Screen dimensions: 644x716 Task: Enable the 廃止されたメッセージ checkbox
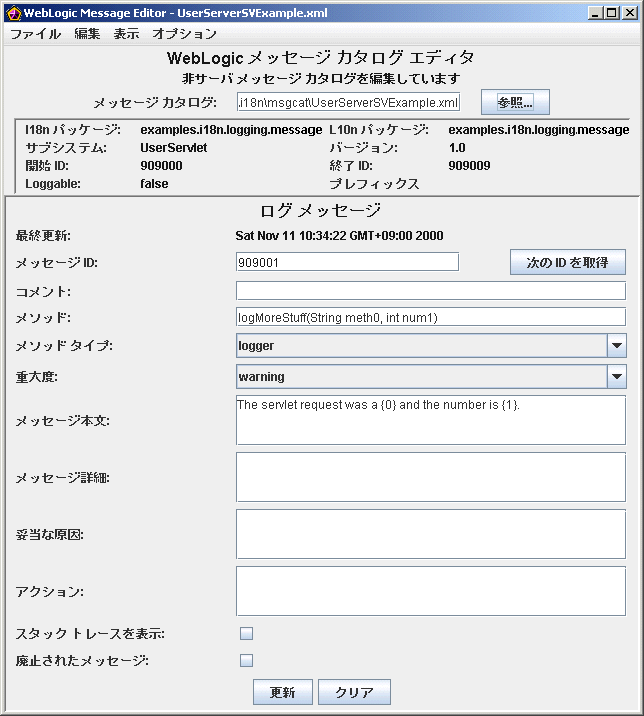click(247, 660)
